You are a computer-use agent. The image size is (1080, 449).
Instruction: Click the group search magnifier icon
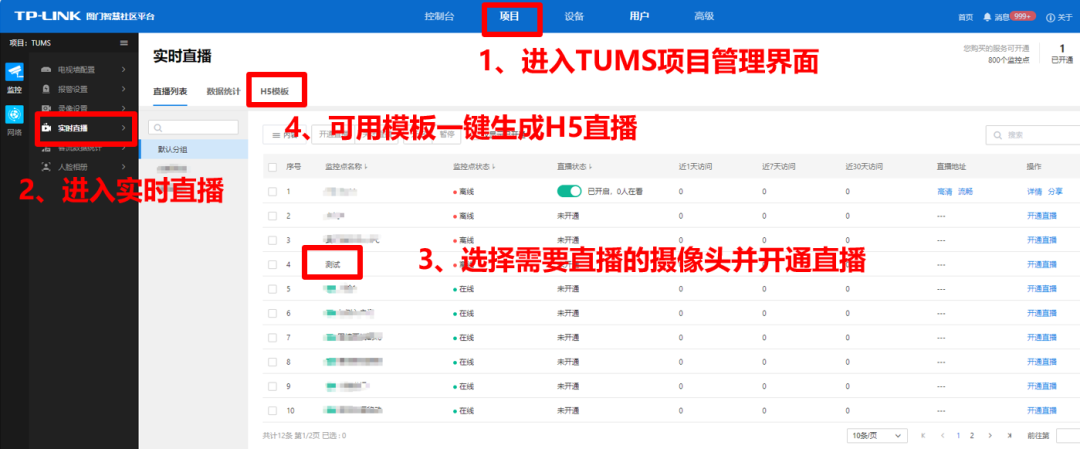point(158,127)
